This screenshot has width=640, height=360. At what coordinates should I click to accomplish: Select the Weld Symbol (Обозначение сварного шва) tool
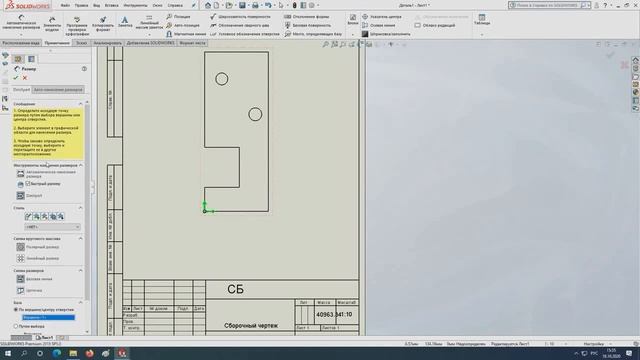coord(240,25)
